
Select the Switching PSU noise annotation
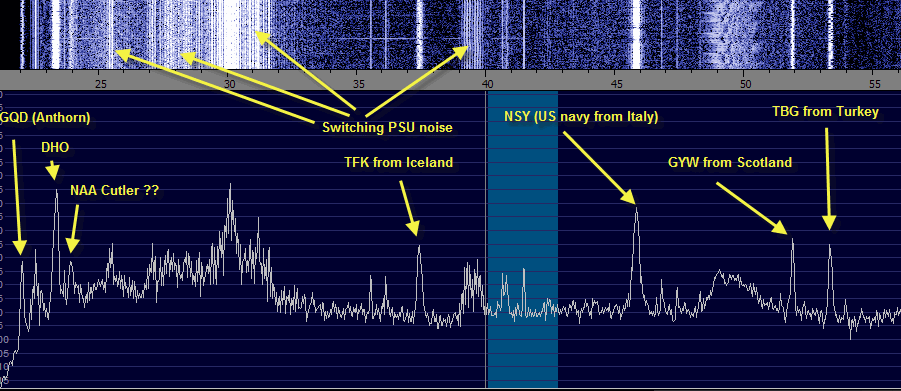click(x=387, y=128)
